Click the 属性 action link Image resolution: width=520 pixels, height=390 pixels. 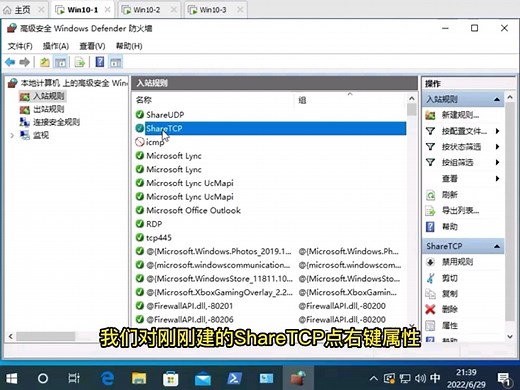point(450,325)
